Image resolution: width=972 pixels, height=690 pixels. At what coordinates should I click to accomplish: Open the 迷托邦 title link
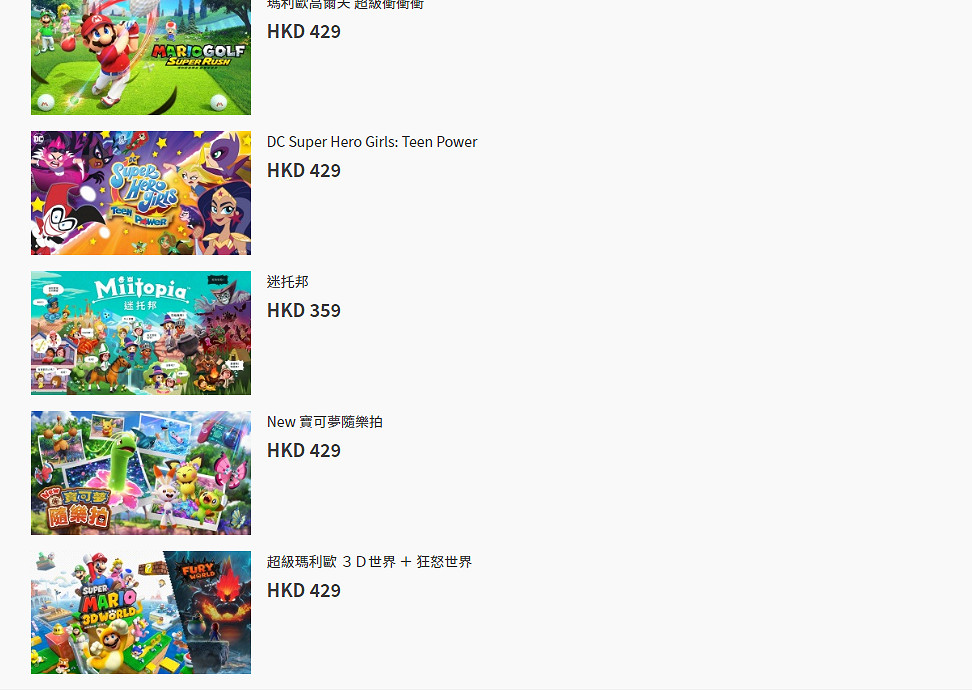(288, 282)
